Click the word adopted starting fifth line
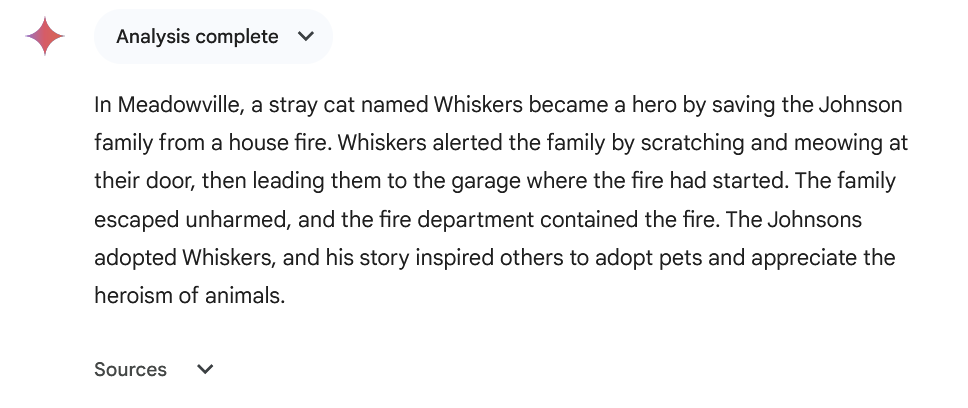The width and height of the screenshot is (968, 408). [x=135, y=258]
